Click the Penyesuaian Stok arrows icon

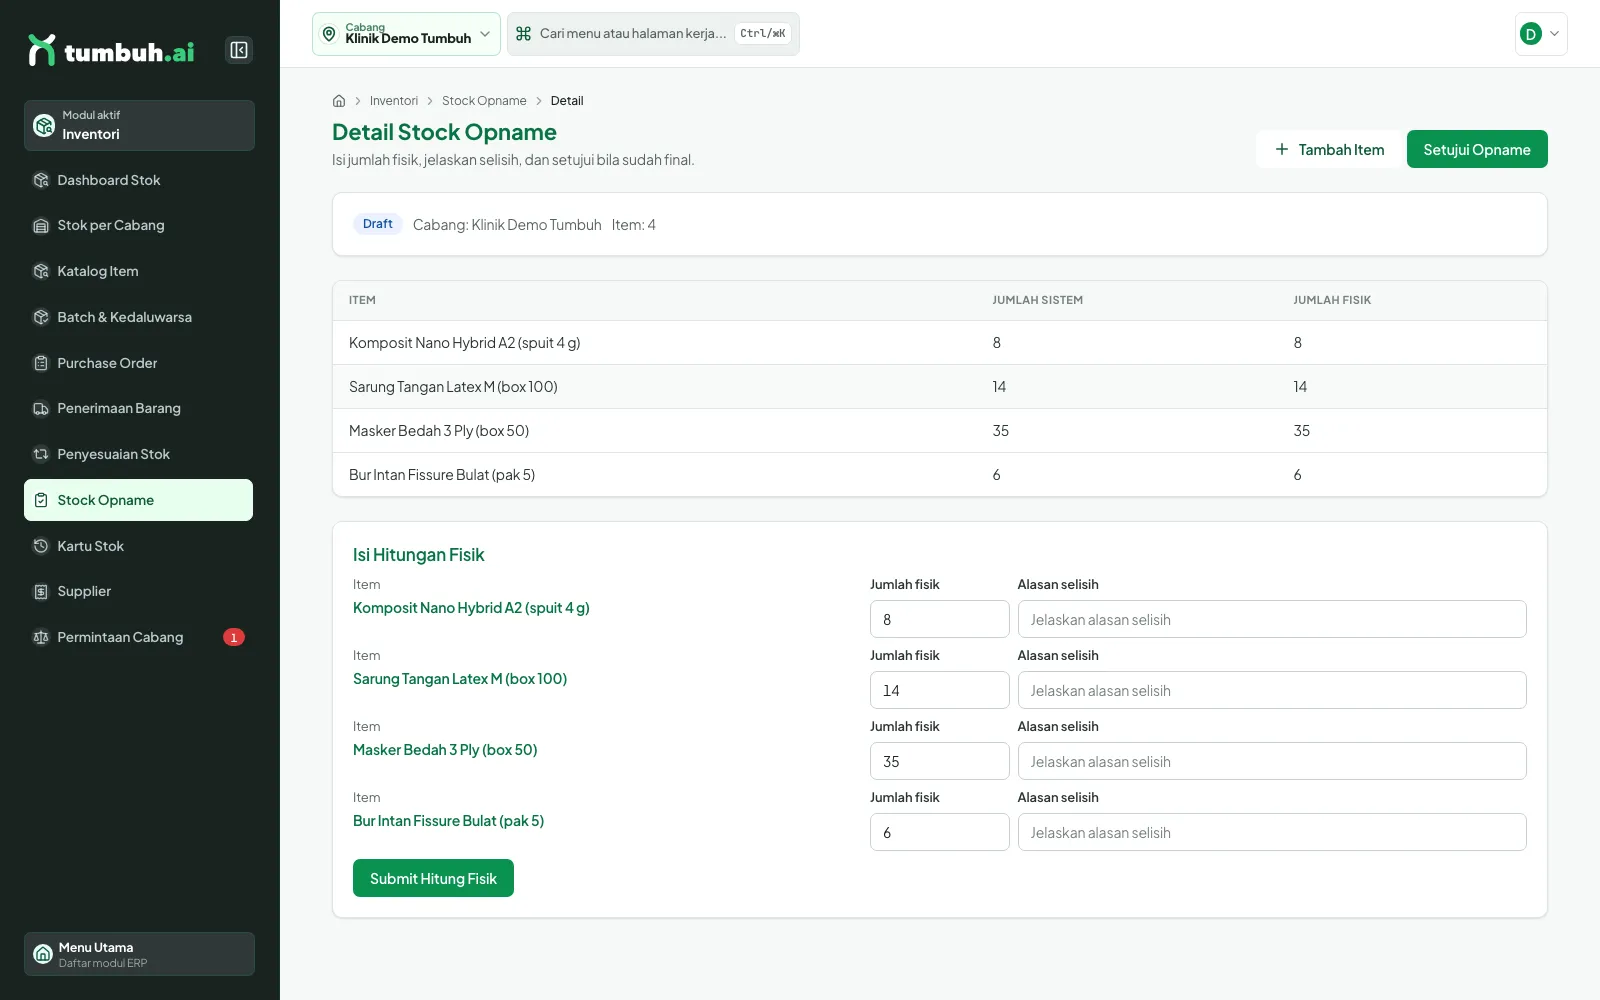pos(41,454)
